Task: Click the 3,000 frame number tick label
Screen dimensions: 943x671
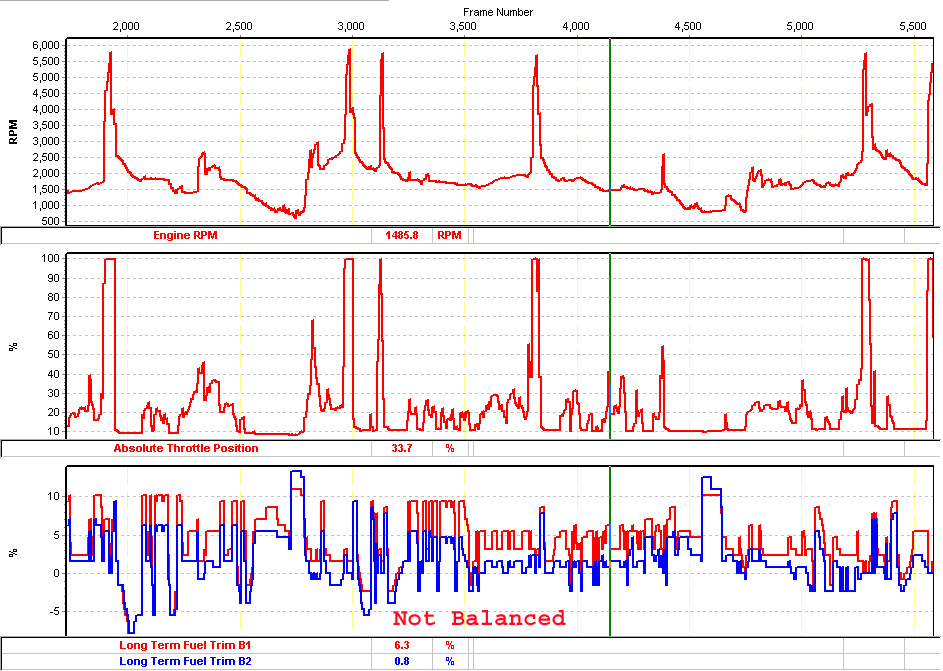Action: 351,26
